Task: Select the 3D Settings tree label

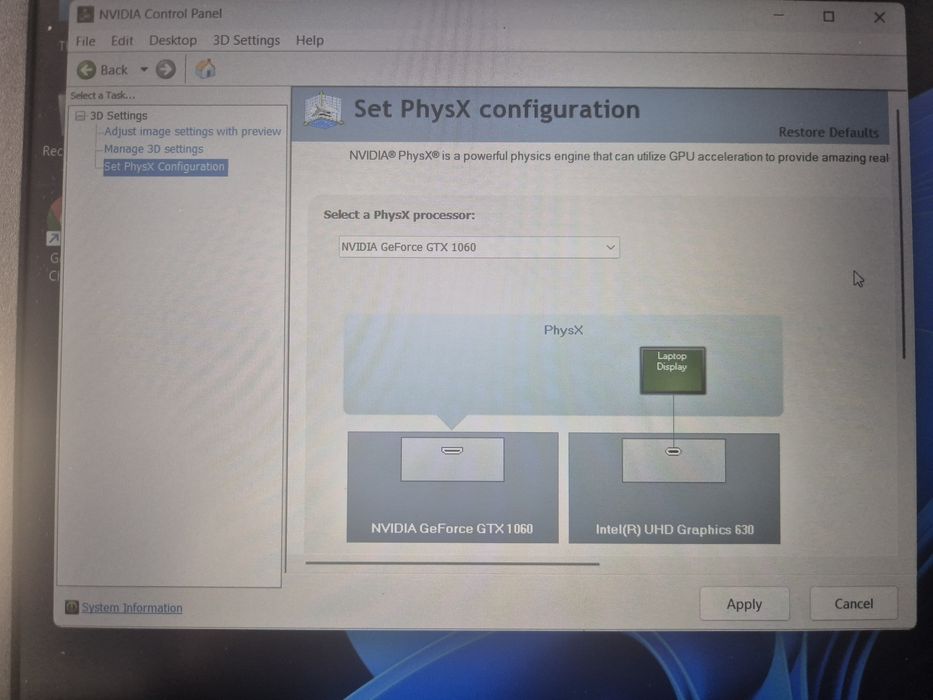Action: pyautogui.click(x=118, y=115)
